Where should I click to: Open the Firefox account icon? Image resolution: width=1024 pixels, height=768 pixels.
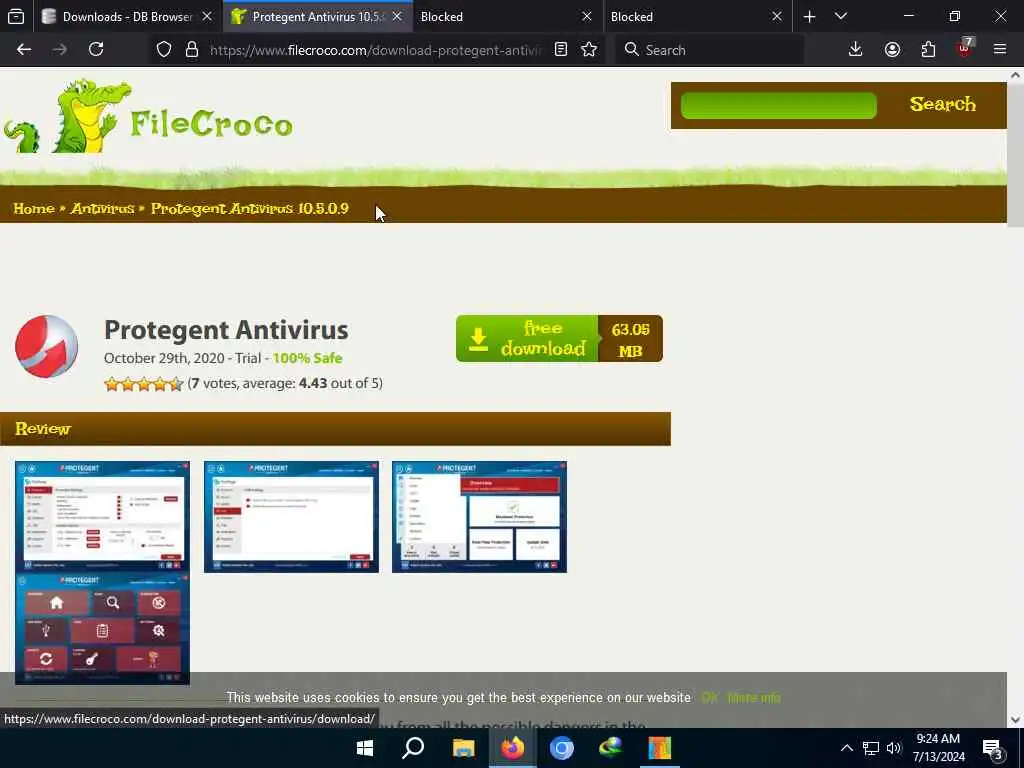(892, 50)
